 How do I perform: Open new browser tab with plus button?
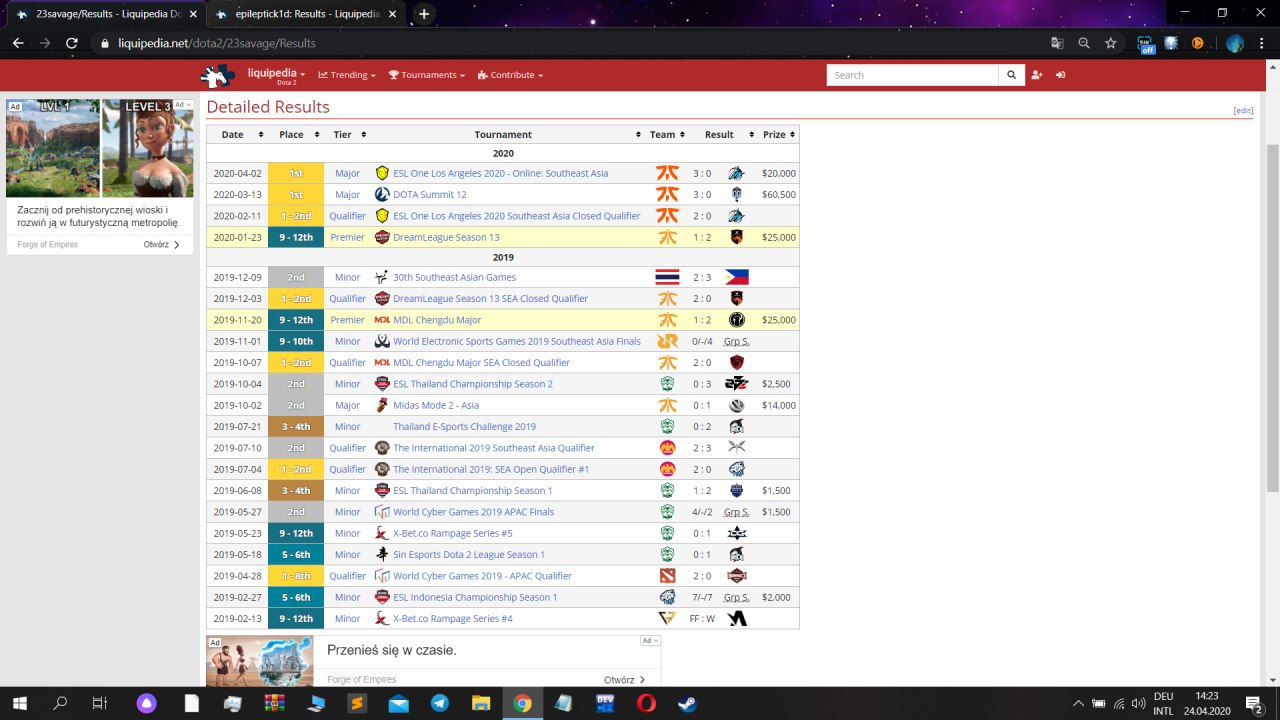tap(424, 14)
